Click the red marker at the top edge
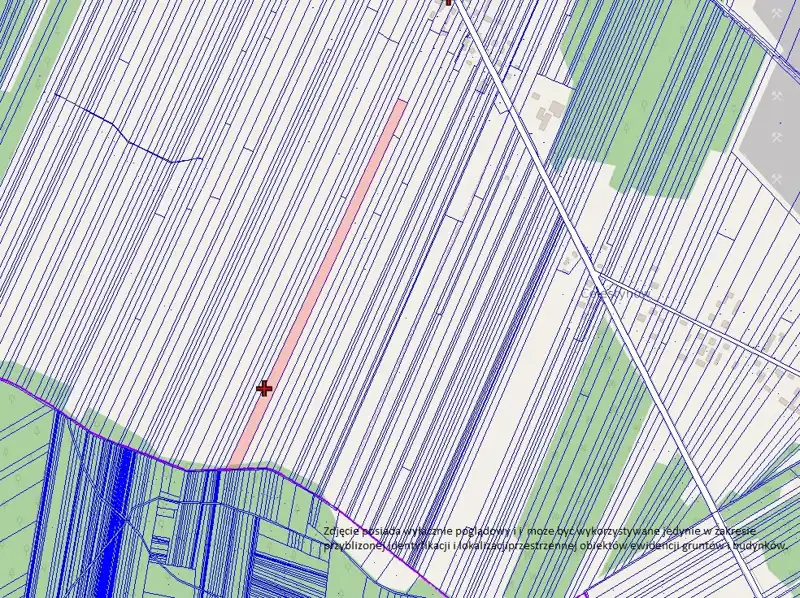Image resolution: width=800 pixels, height=598 pixels. (448, 2)
